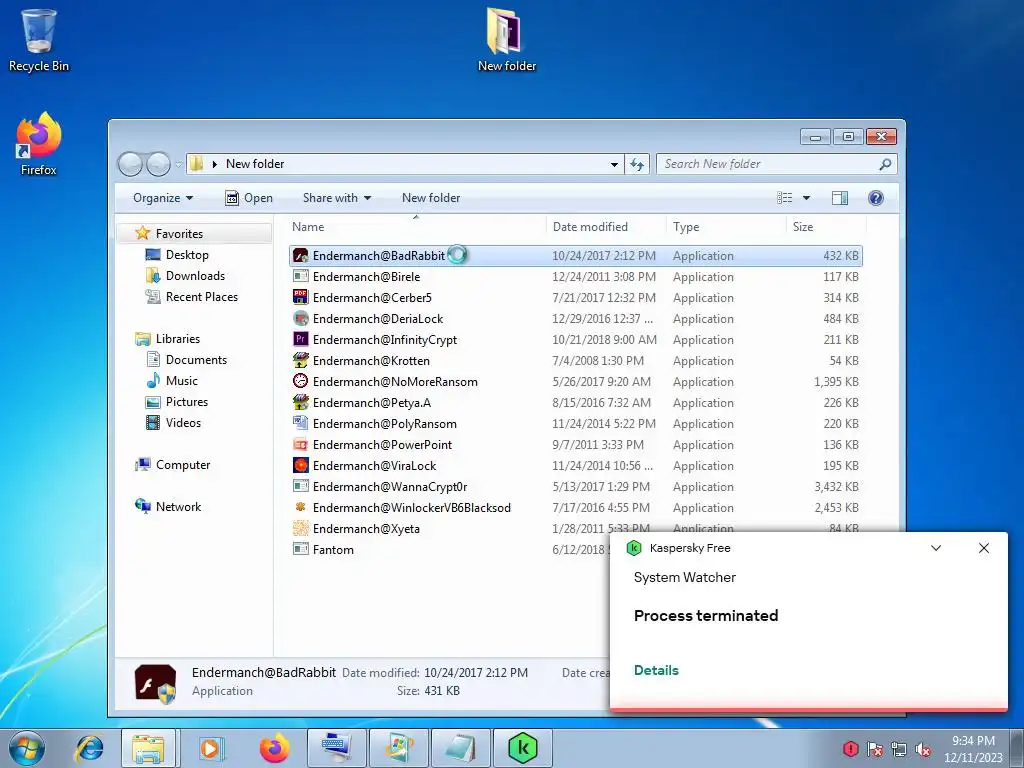Click the New folder toolbar button
1024x768 pixels.
coord(431,198)
